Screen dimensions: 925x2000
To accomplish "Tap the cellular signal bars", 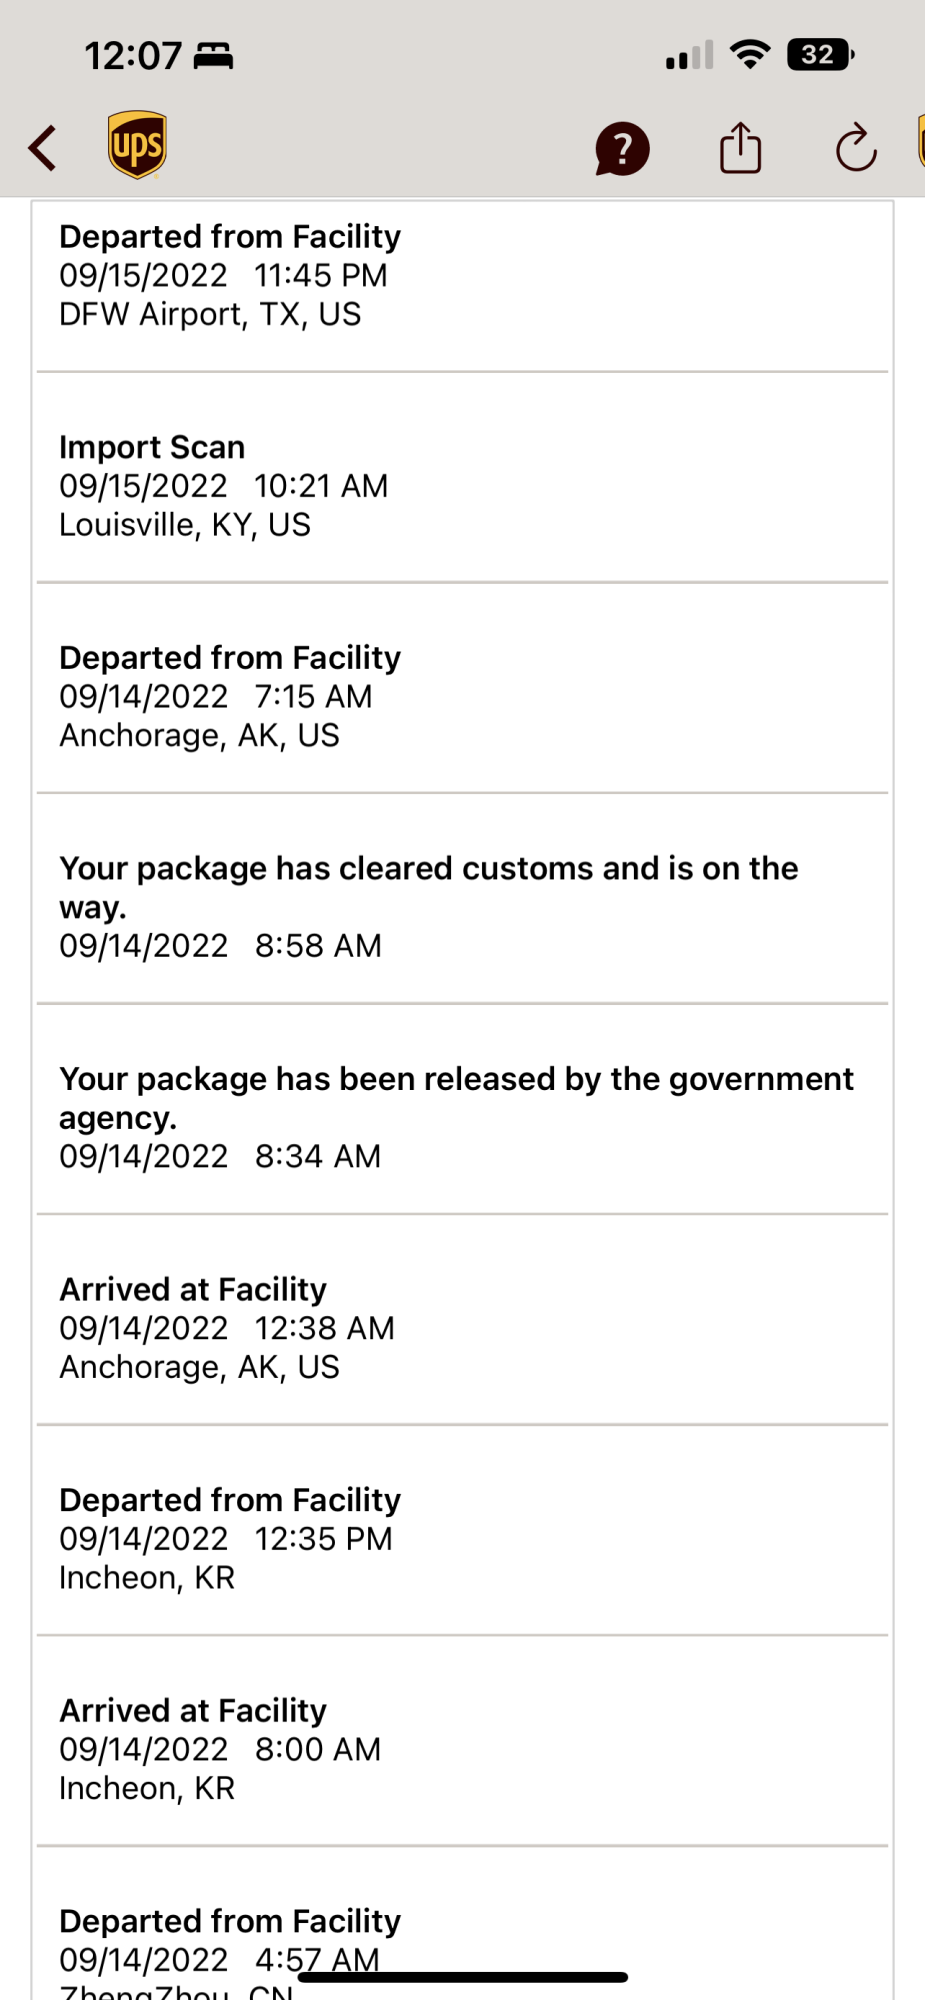I will point(689,56).
